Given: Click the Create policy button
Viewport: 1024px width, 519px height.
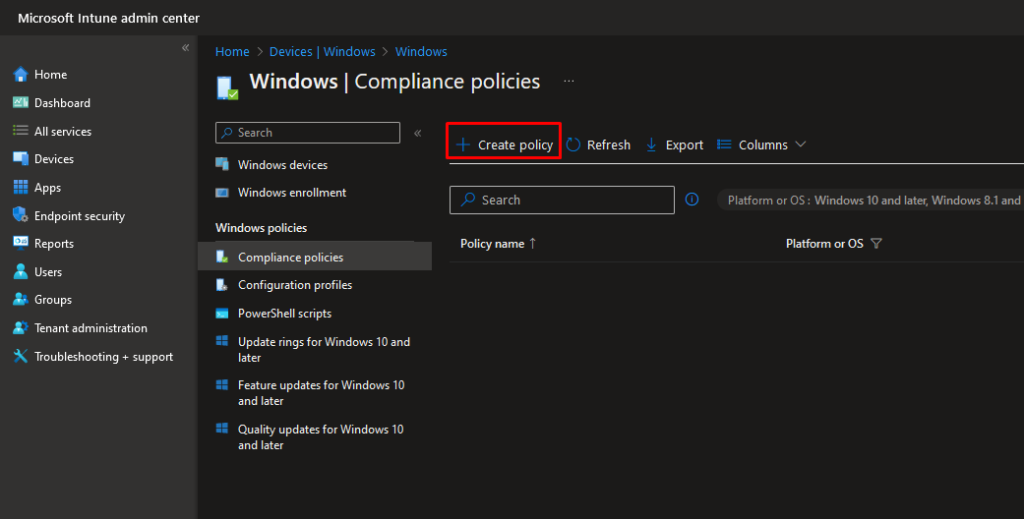Looking at the screenshot, I should click(504, 141).
